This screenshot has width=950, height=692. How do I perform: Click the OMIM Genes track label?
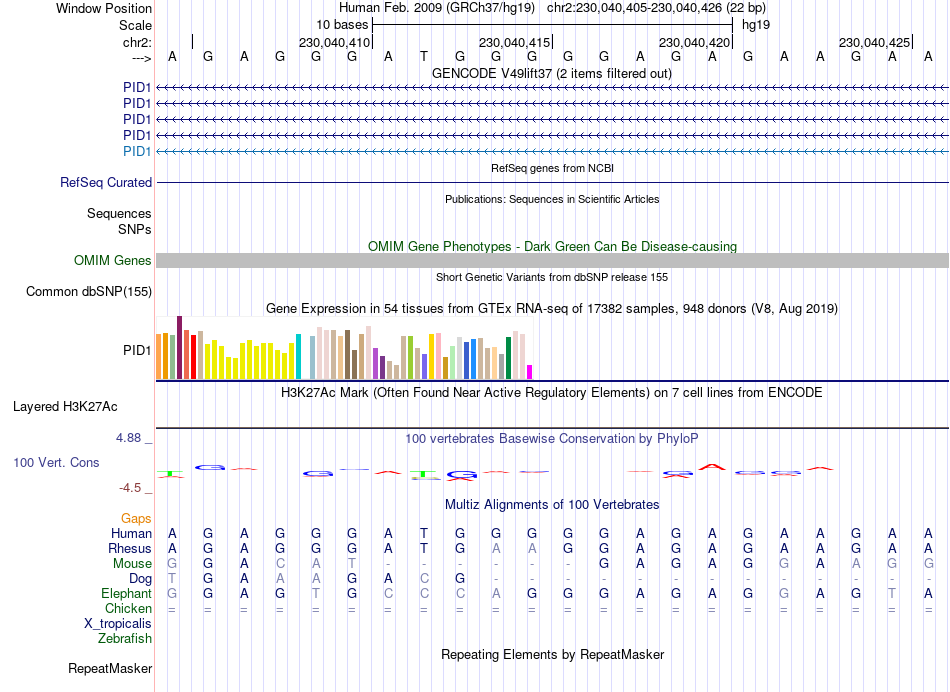(113, 261)
